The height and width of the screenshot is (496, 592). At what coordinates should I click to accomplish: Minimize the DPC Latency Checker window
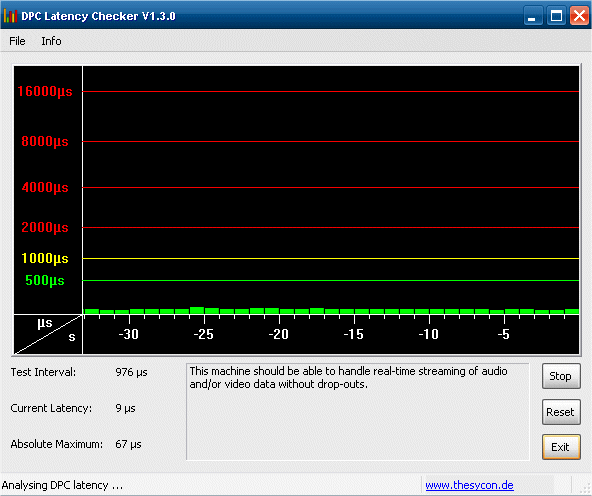point(533,16)
